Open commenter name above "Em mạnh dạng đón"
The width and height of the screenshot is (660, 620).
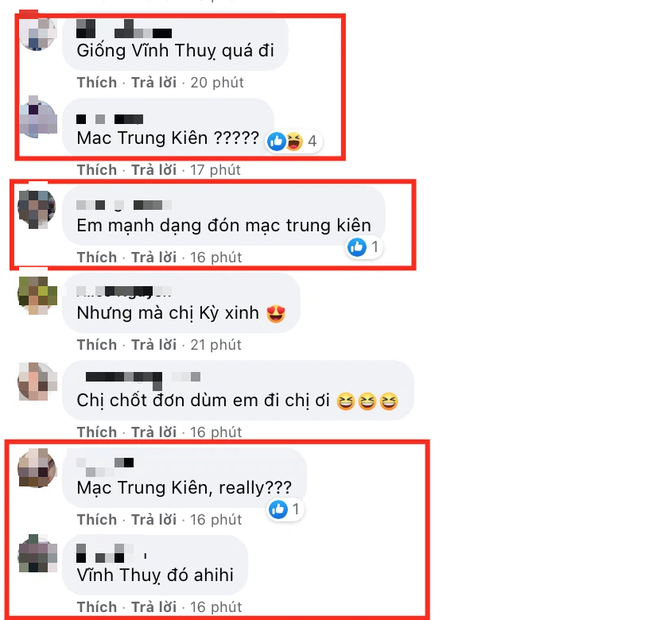(x=124, y=205)
